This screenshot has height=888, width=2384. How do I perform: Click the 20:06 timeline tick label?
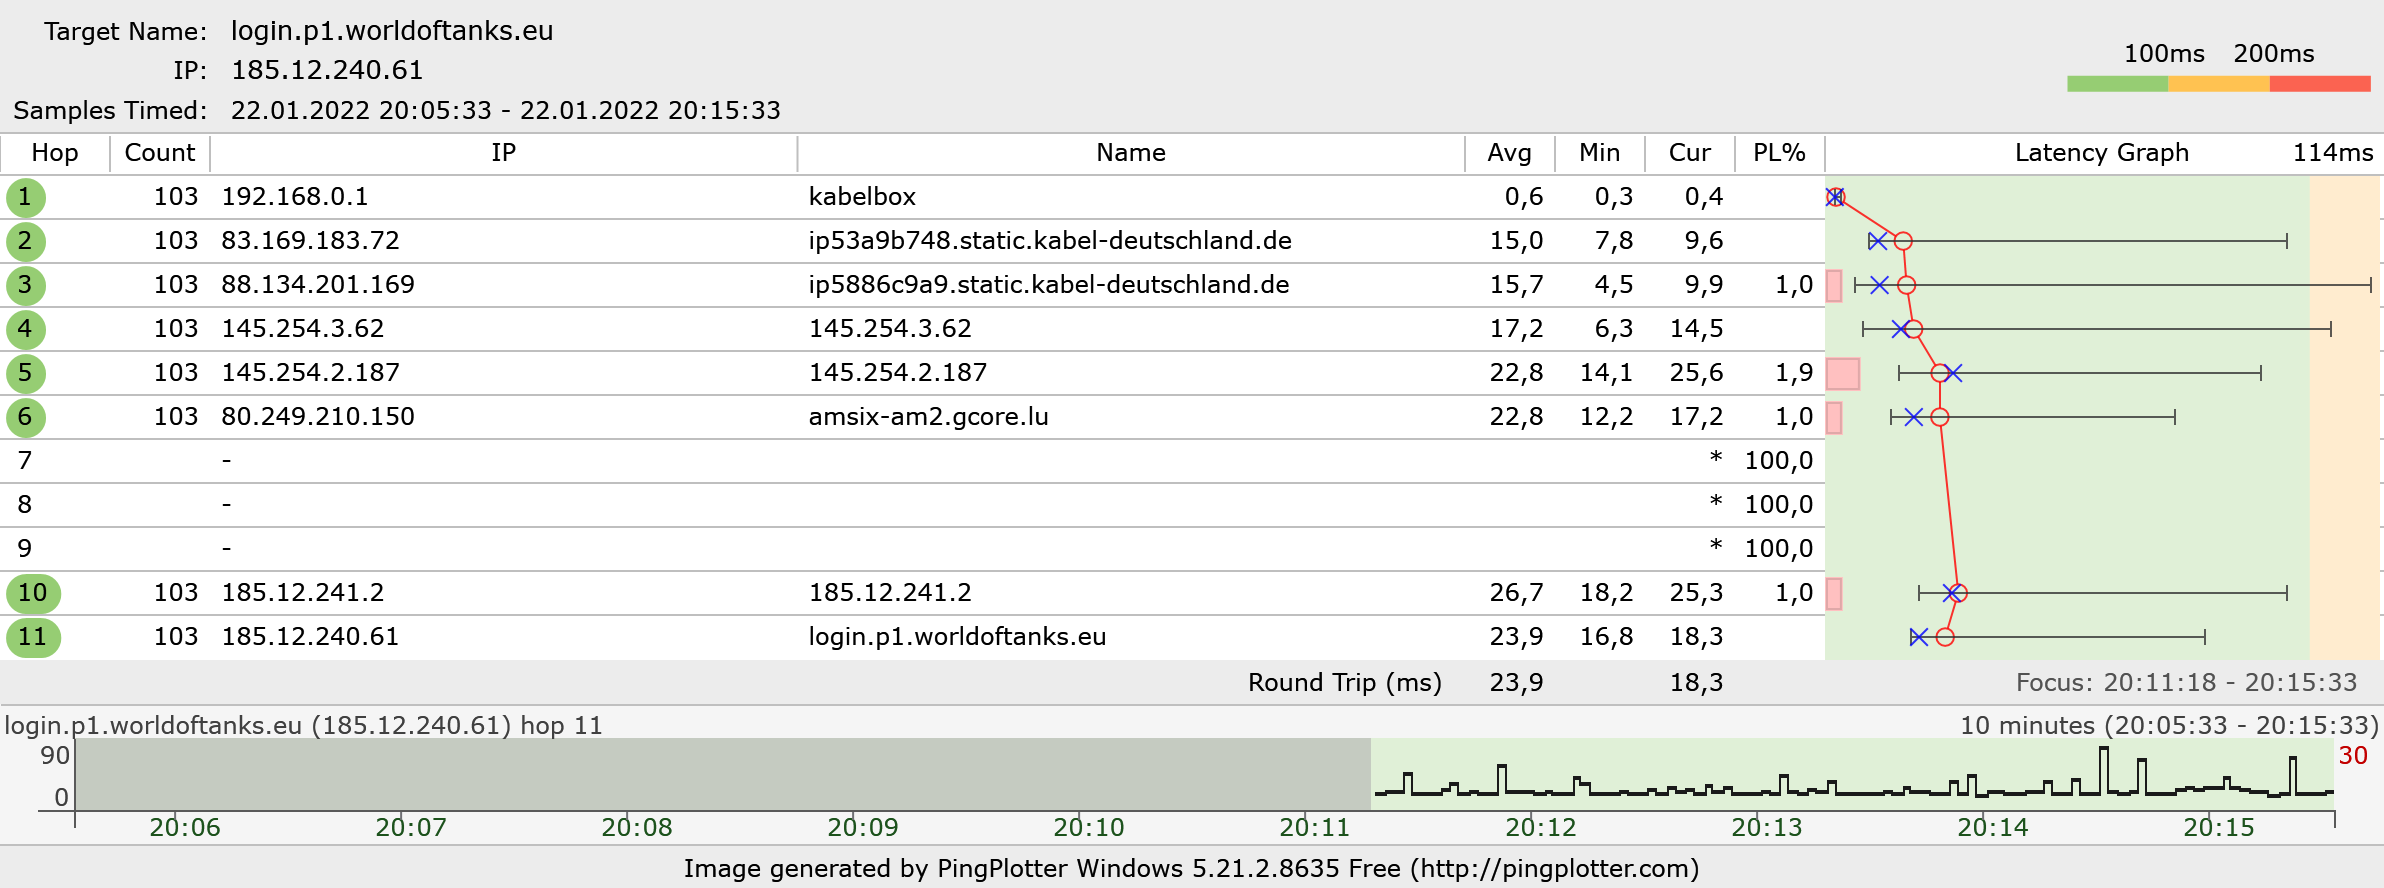click(185, 827)
